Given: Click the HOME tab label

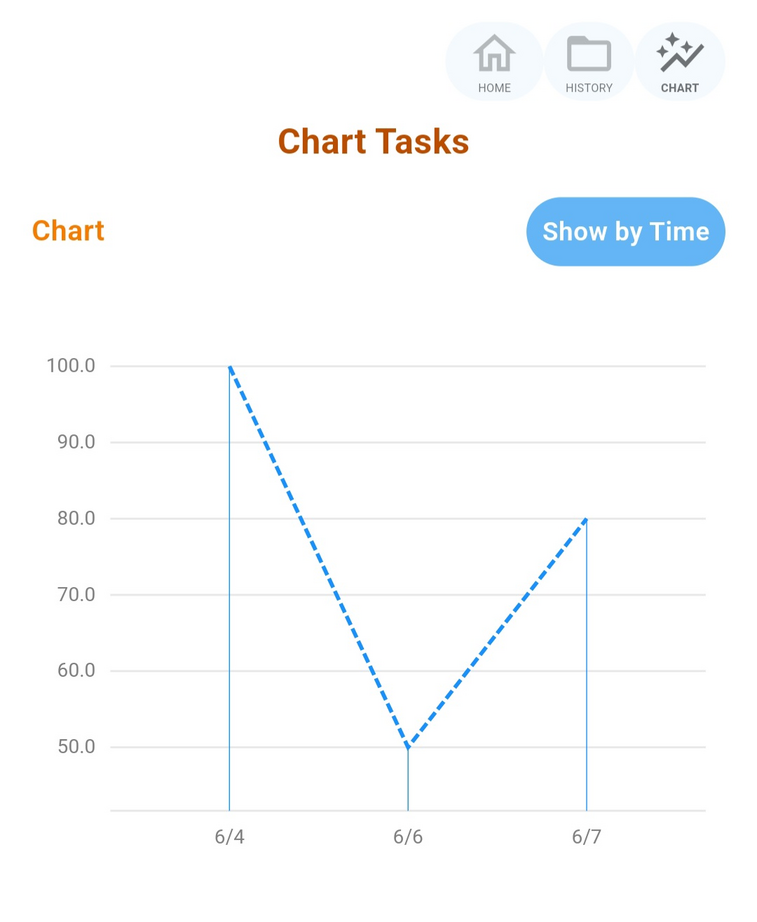Looking at the screenshot, I should [x=494, y=88].
